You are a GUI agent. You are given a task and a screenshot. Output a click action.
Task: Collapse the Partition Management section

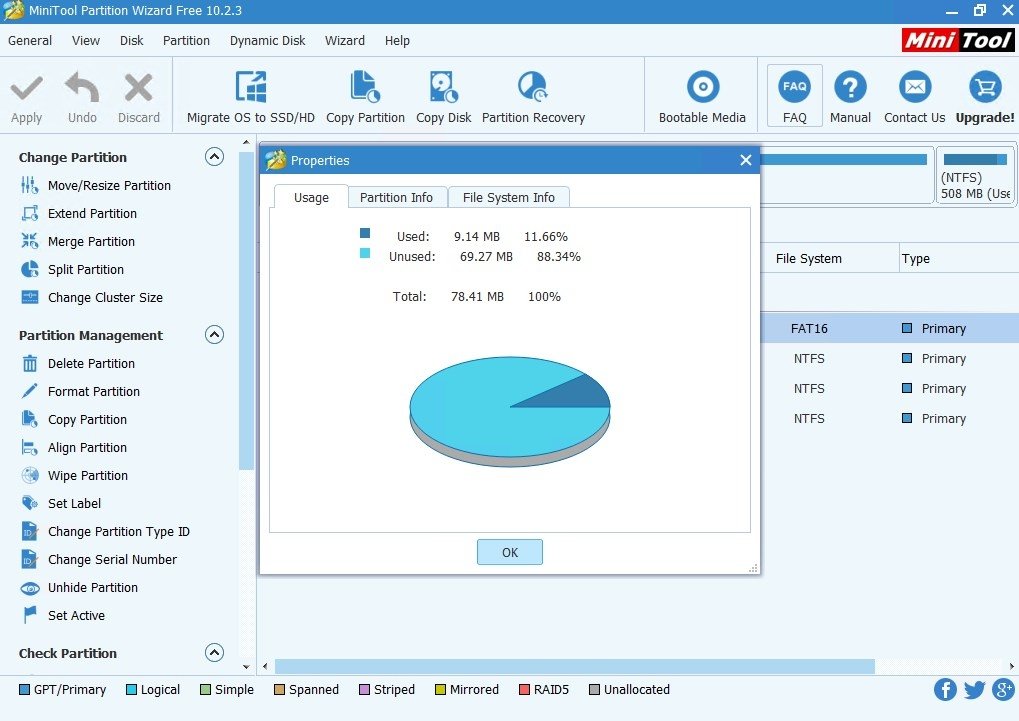click(x=214, y=335)
